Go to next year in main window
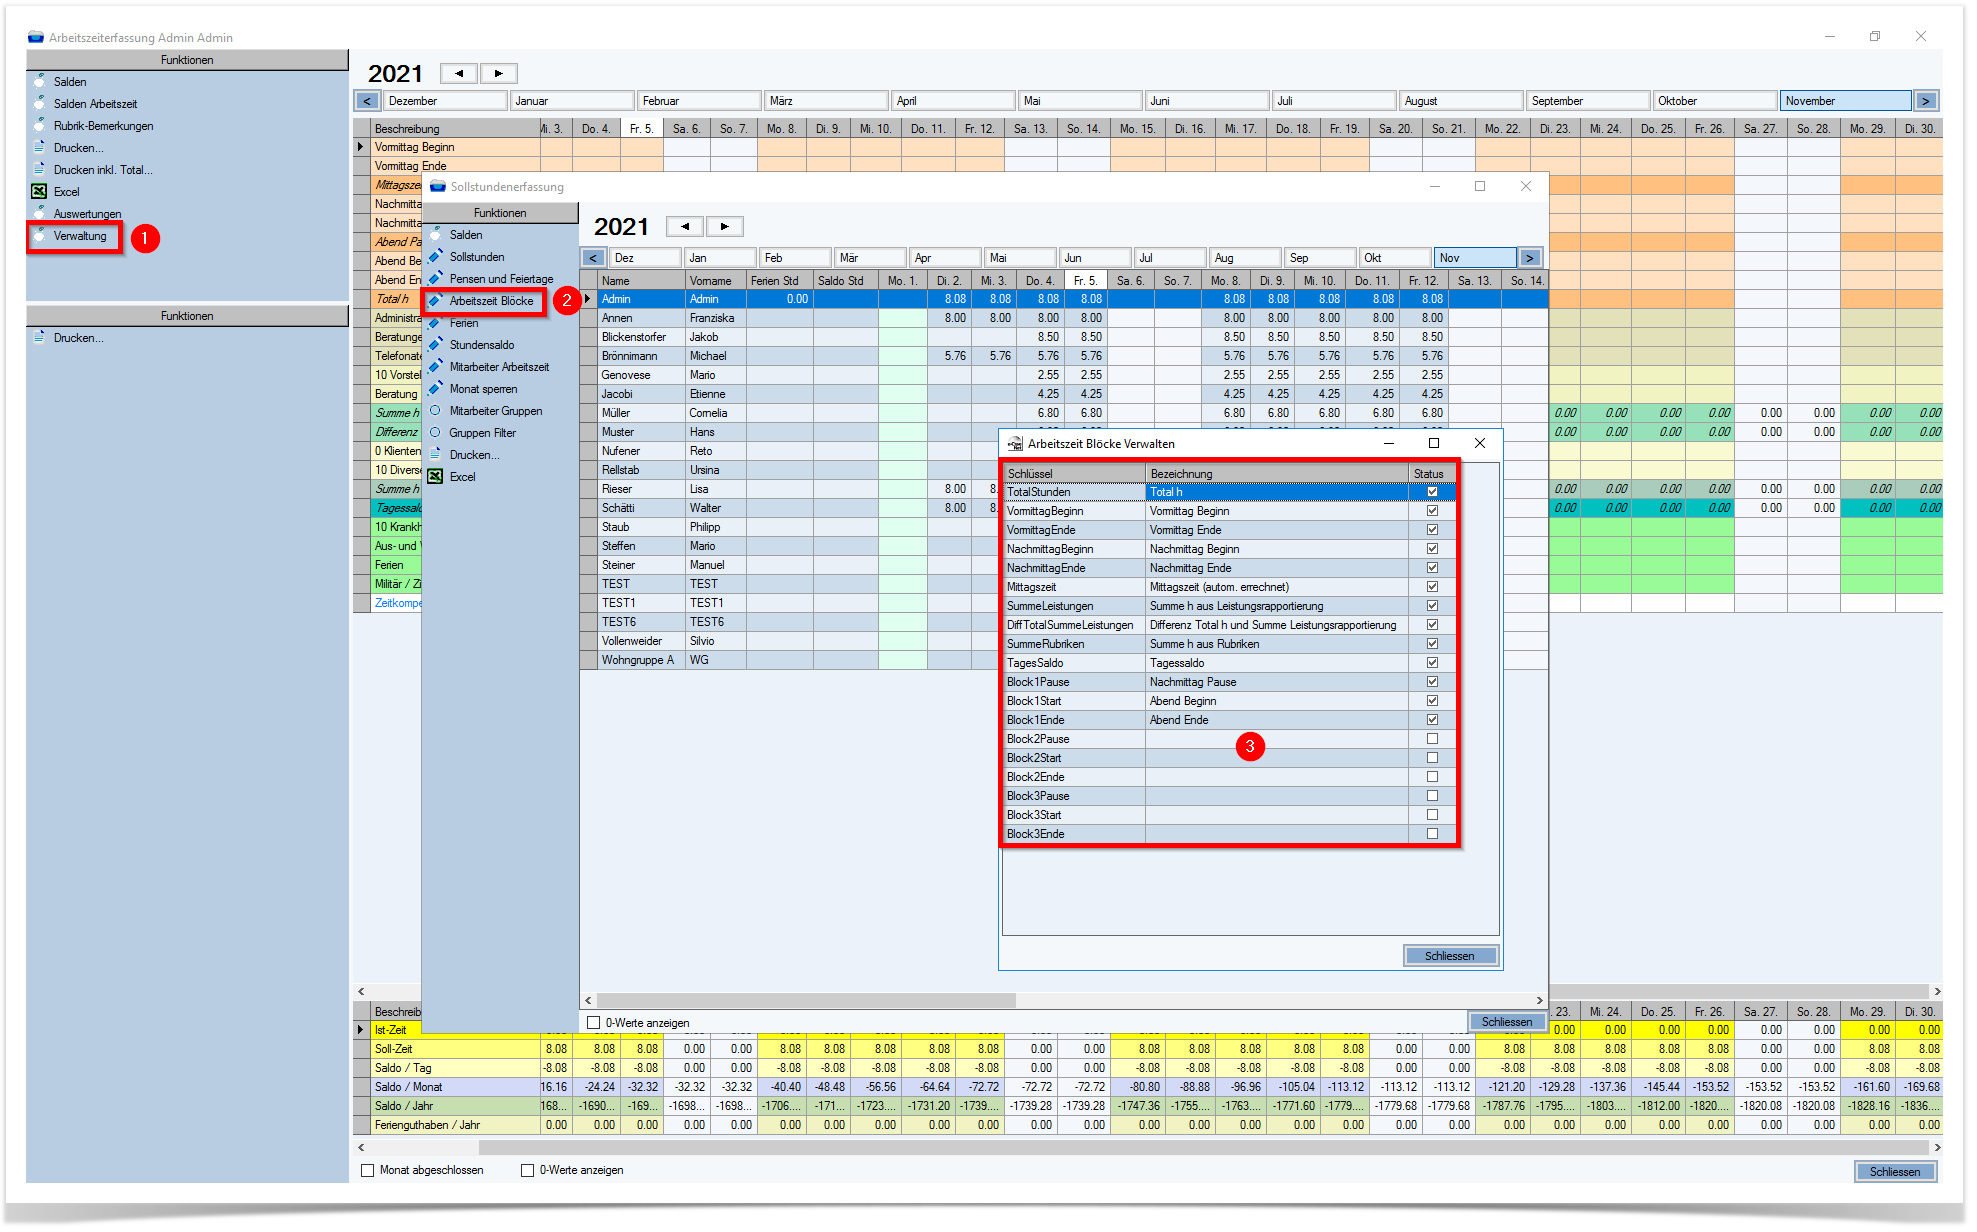 [x=498, y=73]
